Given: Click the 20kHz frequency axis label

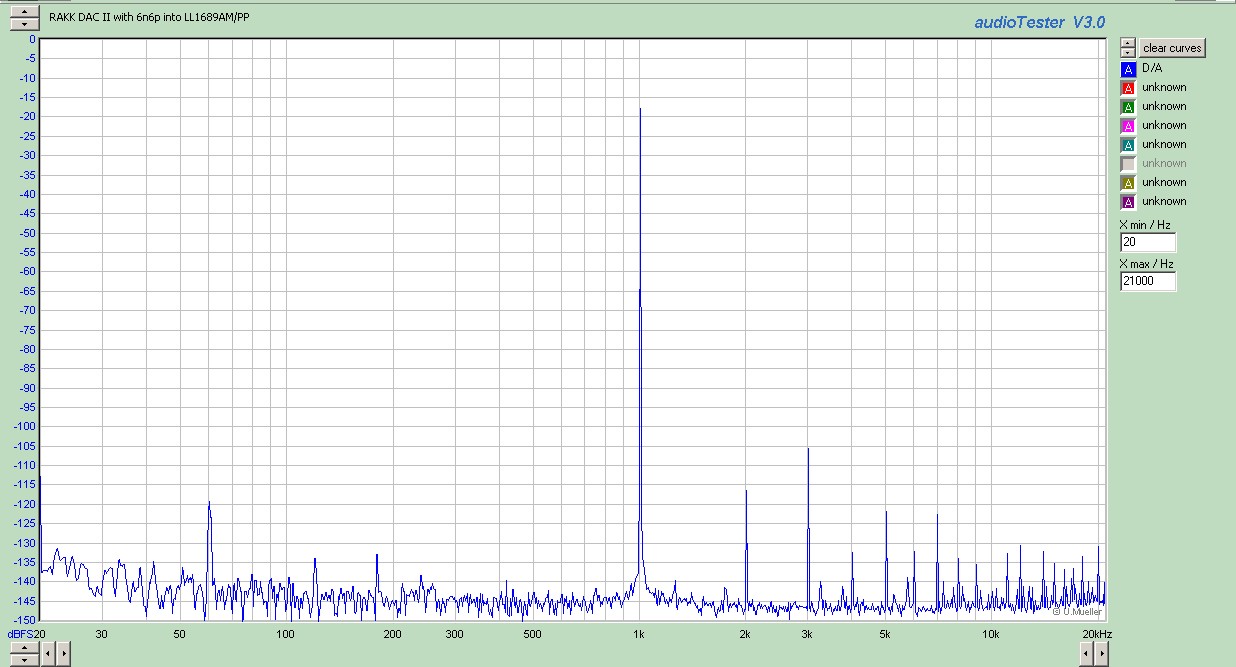Looking at the screenshot, I should [1095, 634].
